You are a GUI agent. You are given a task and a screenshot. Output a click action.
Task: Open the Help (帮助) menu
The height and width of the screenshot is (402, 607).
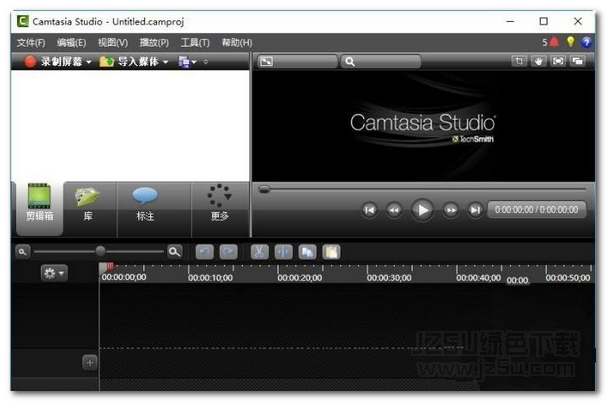tap(237, 43)
